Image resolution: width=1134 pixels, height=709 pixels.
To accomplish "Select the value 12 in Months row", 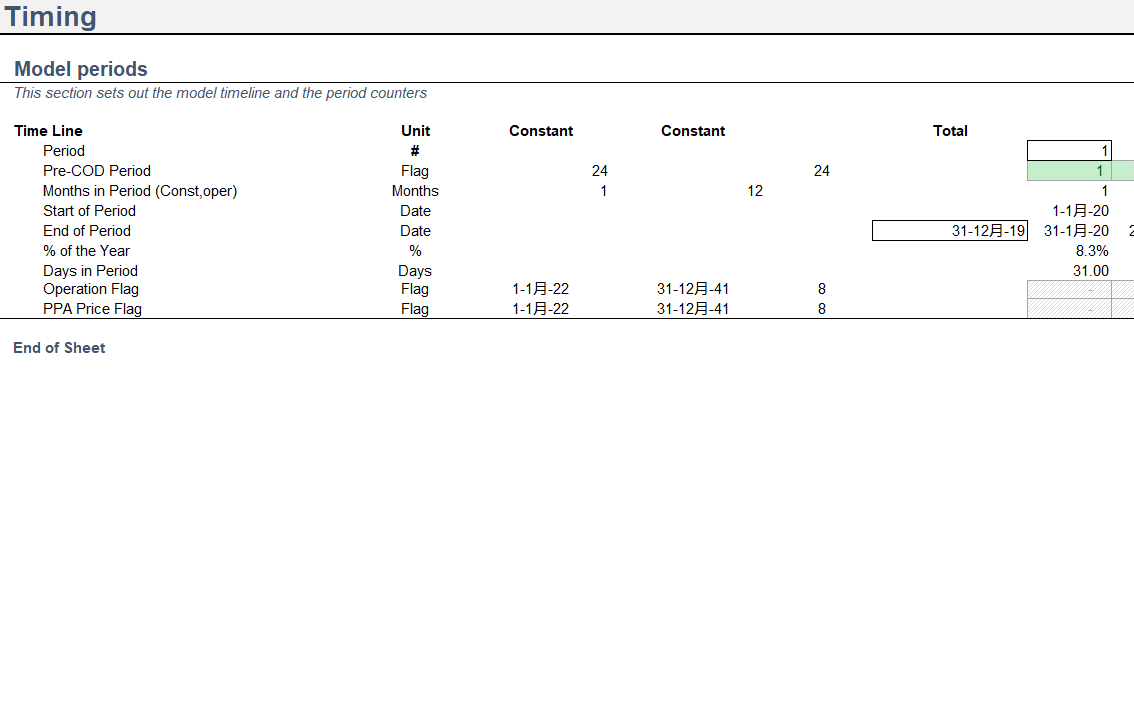I will (755, 191).
